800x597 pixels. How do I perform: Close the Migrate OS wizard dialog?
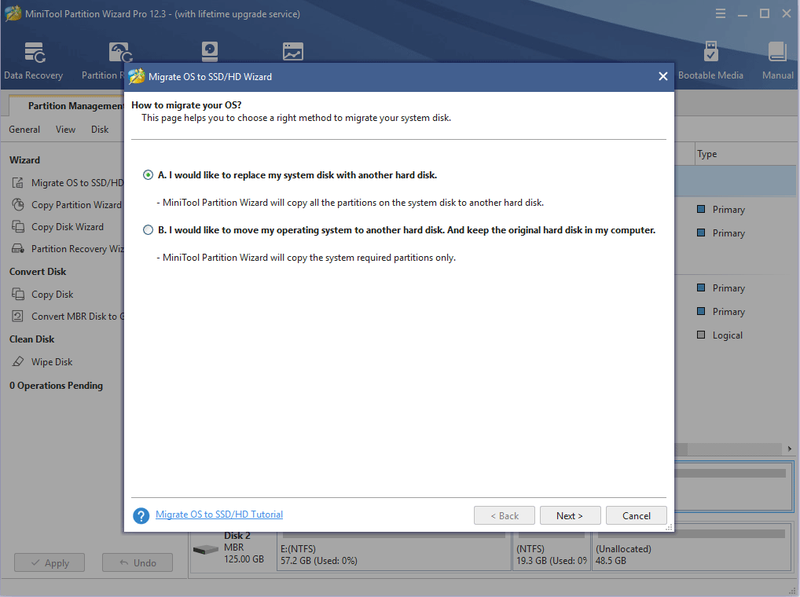[663, 76]
